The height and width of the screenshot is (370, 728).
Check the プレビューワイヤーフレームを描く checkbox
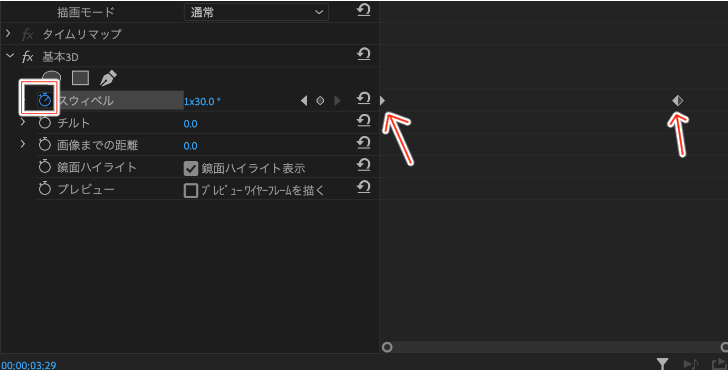[191, 190]
